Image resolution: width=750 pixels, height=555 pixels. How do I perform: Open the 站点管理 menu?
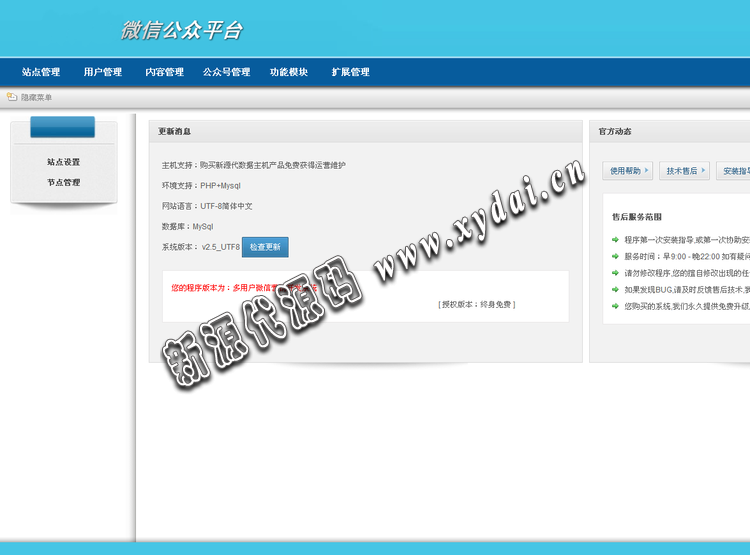point(41,72)
